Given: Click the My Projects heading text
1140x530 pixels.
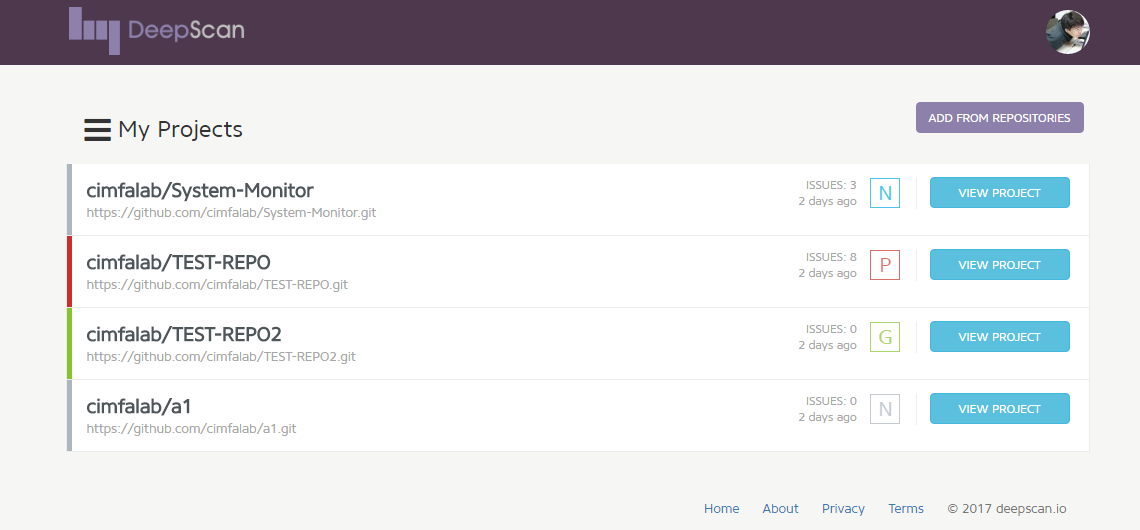Looking at the screenshot, I should (180, 130).
